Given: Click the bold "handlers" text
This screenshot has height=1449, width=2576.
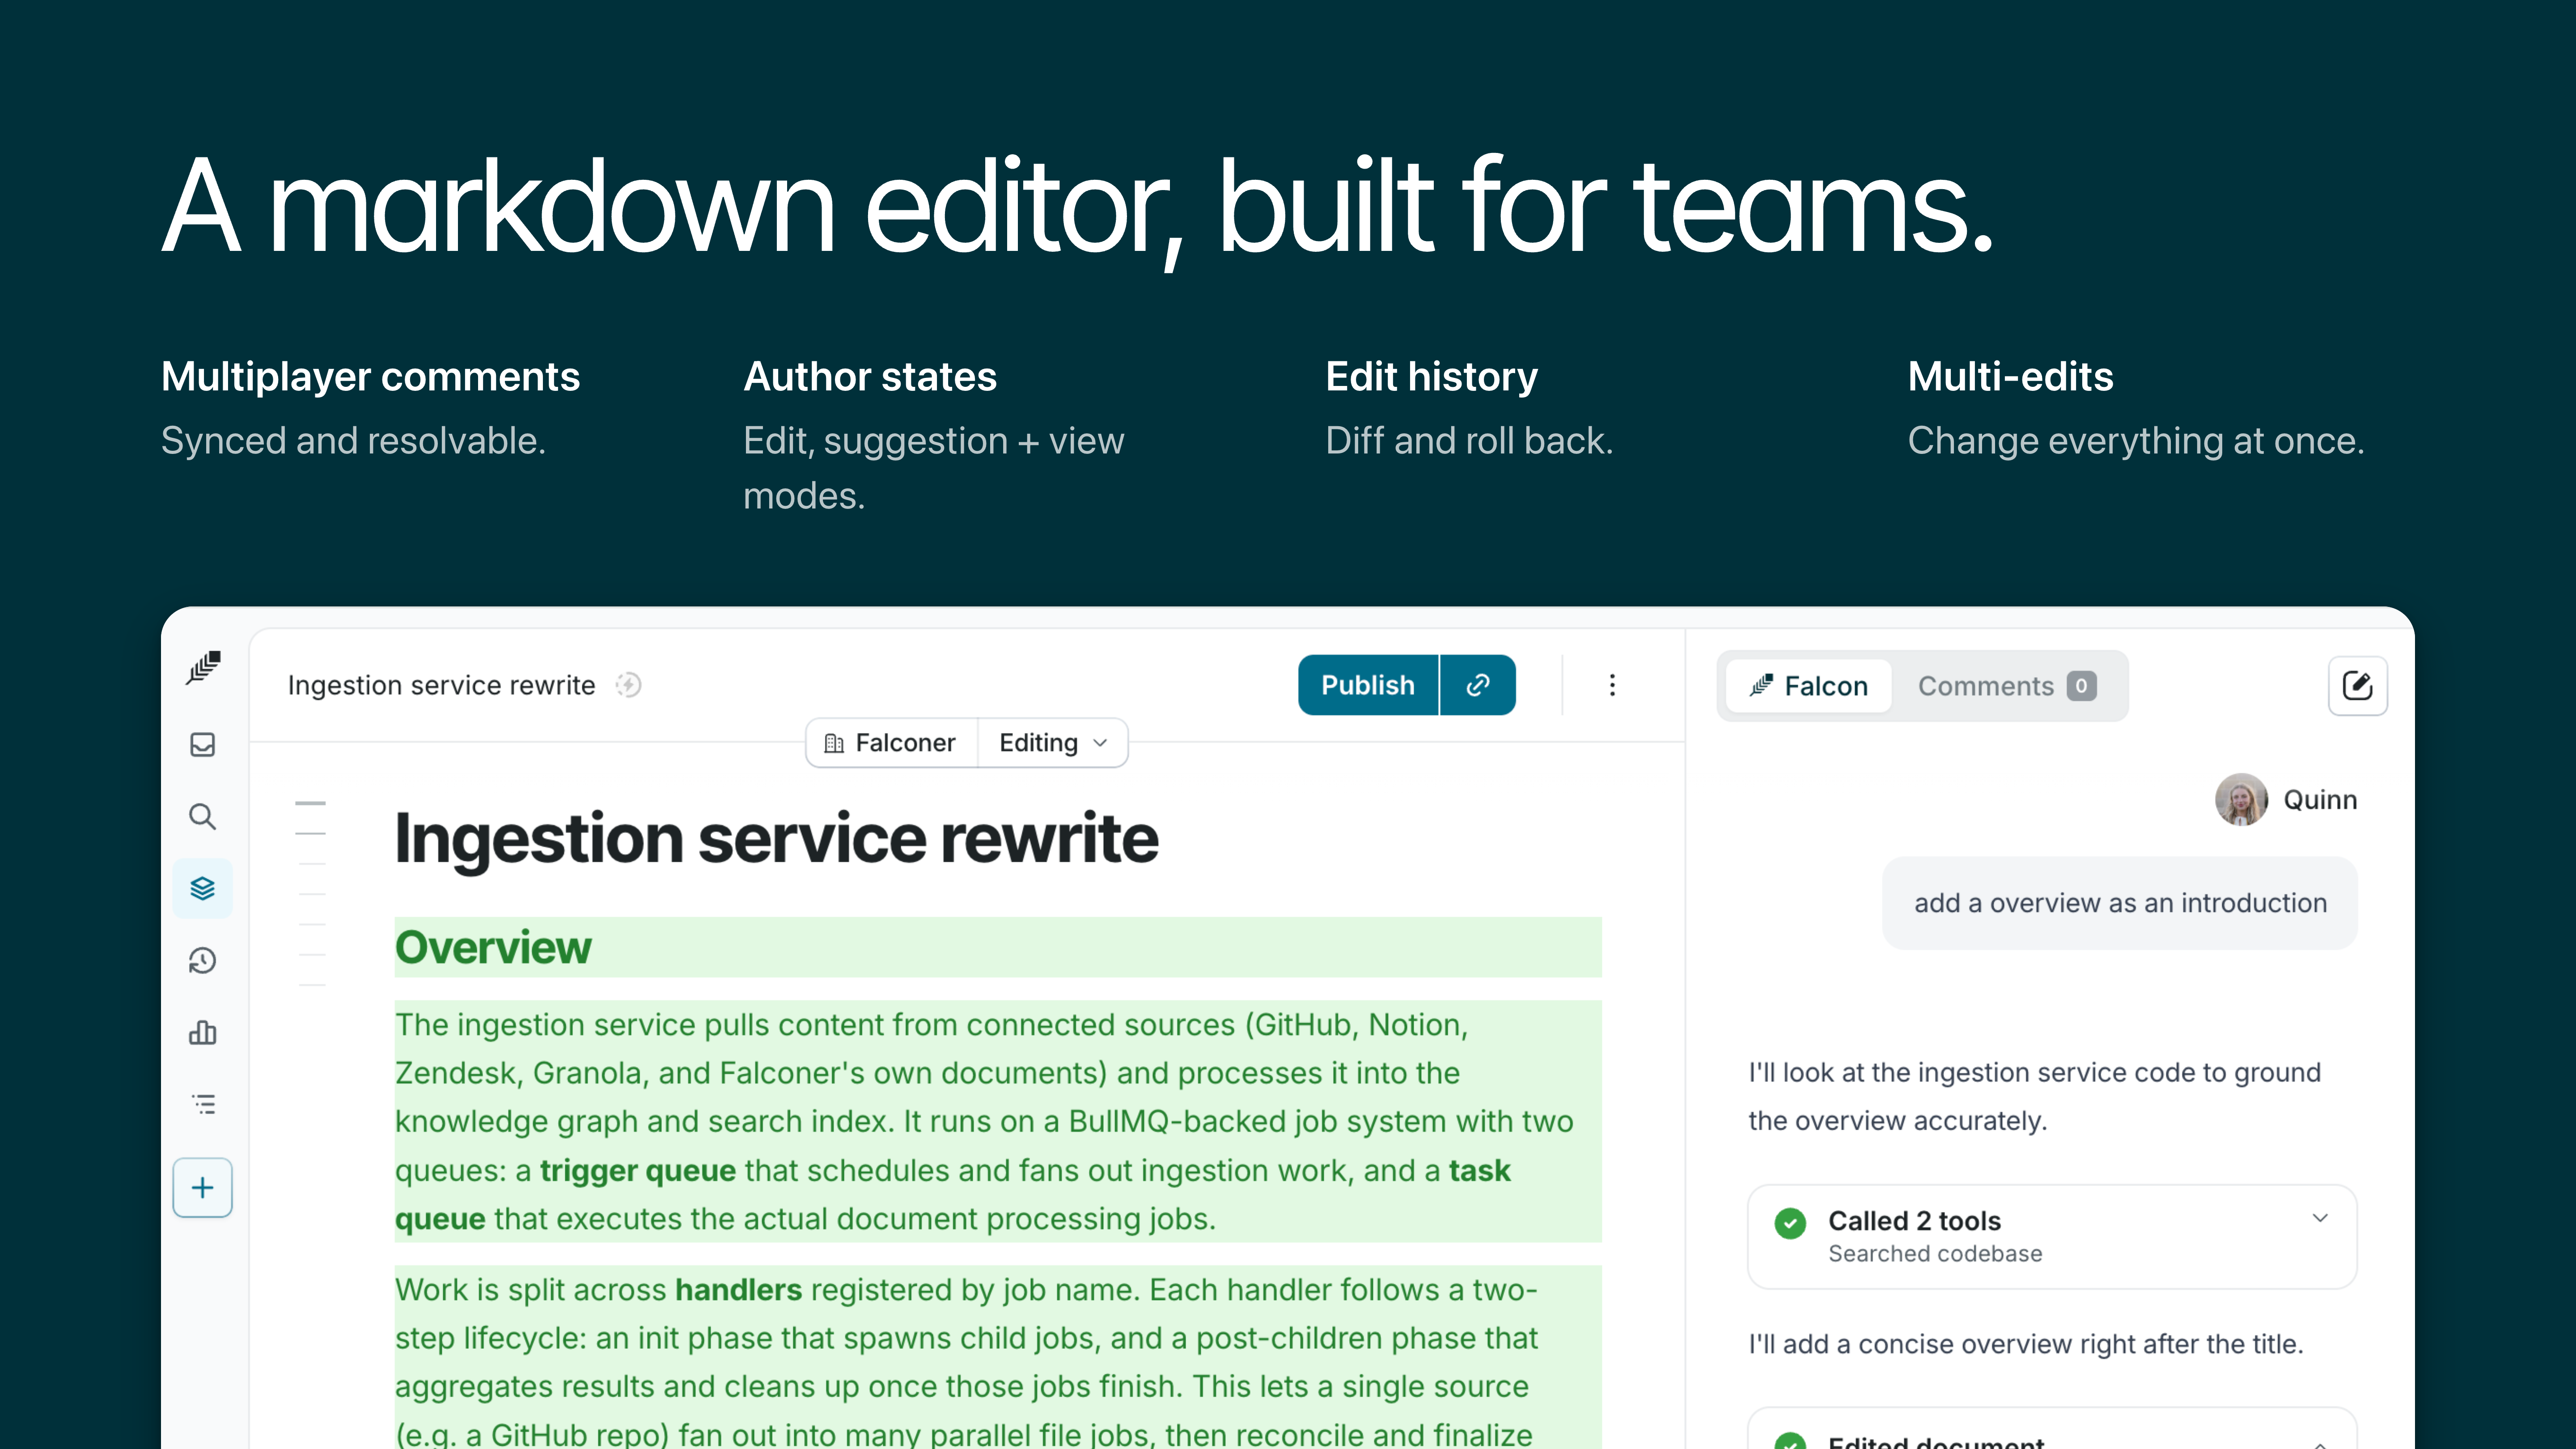Looking at the screenshot, I should 739,1290.
